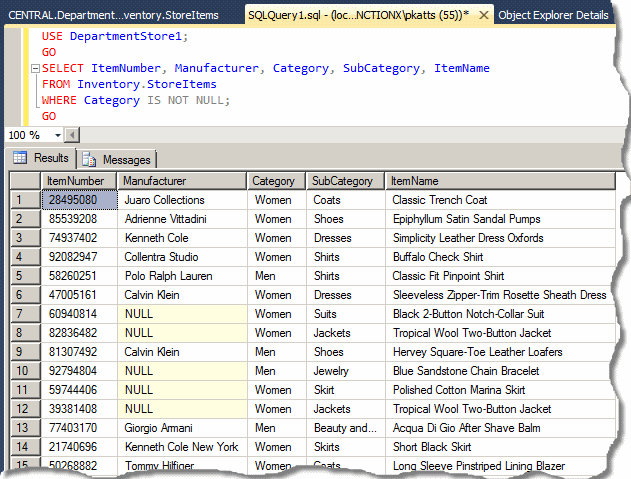The image size is (631, 479).
Task: Click the Kenneth Cole New York cell
Action: pyautogui.click(x=182, y=446)
